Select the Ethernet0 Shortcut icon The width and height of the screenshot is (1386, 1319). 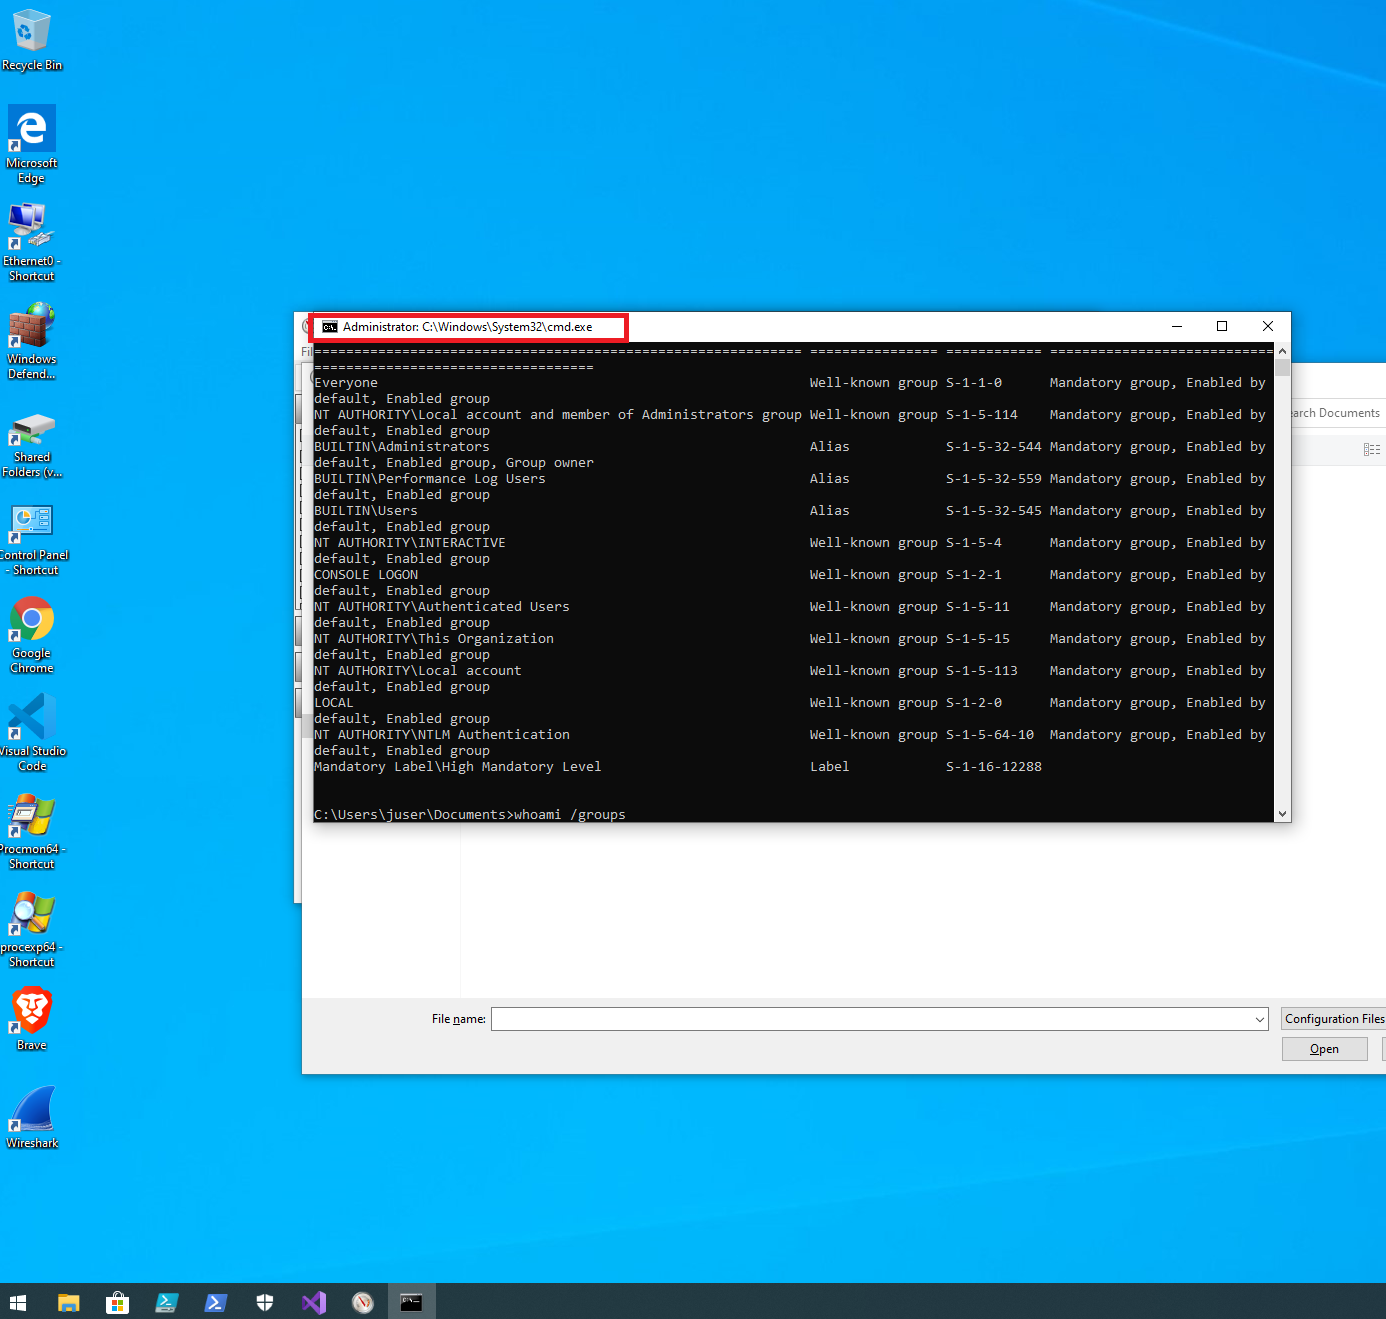click(x=31, y=243)
